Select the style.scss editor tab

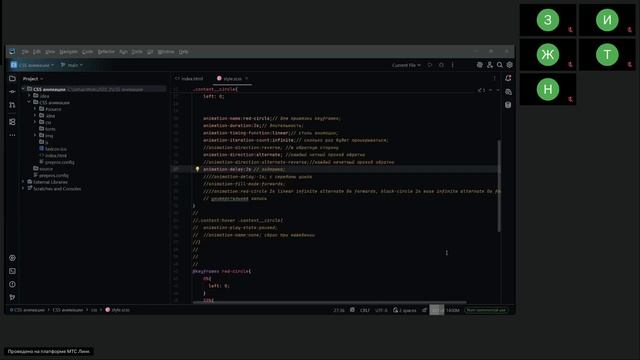229,79
